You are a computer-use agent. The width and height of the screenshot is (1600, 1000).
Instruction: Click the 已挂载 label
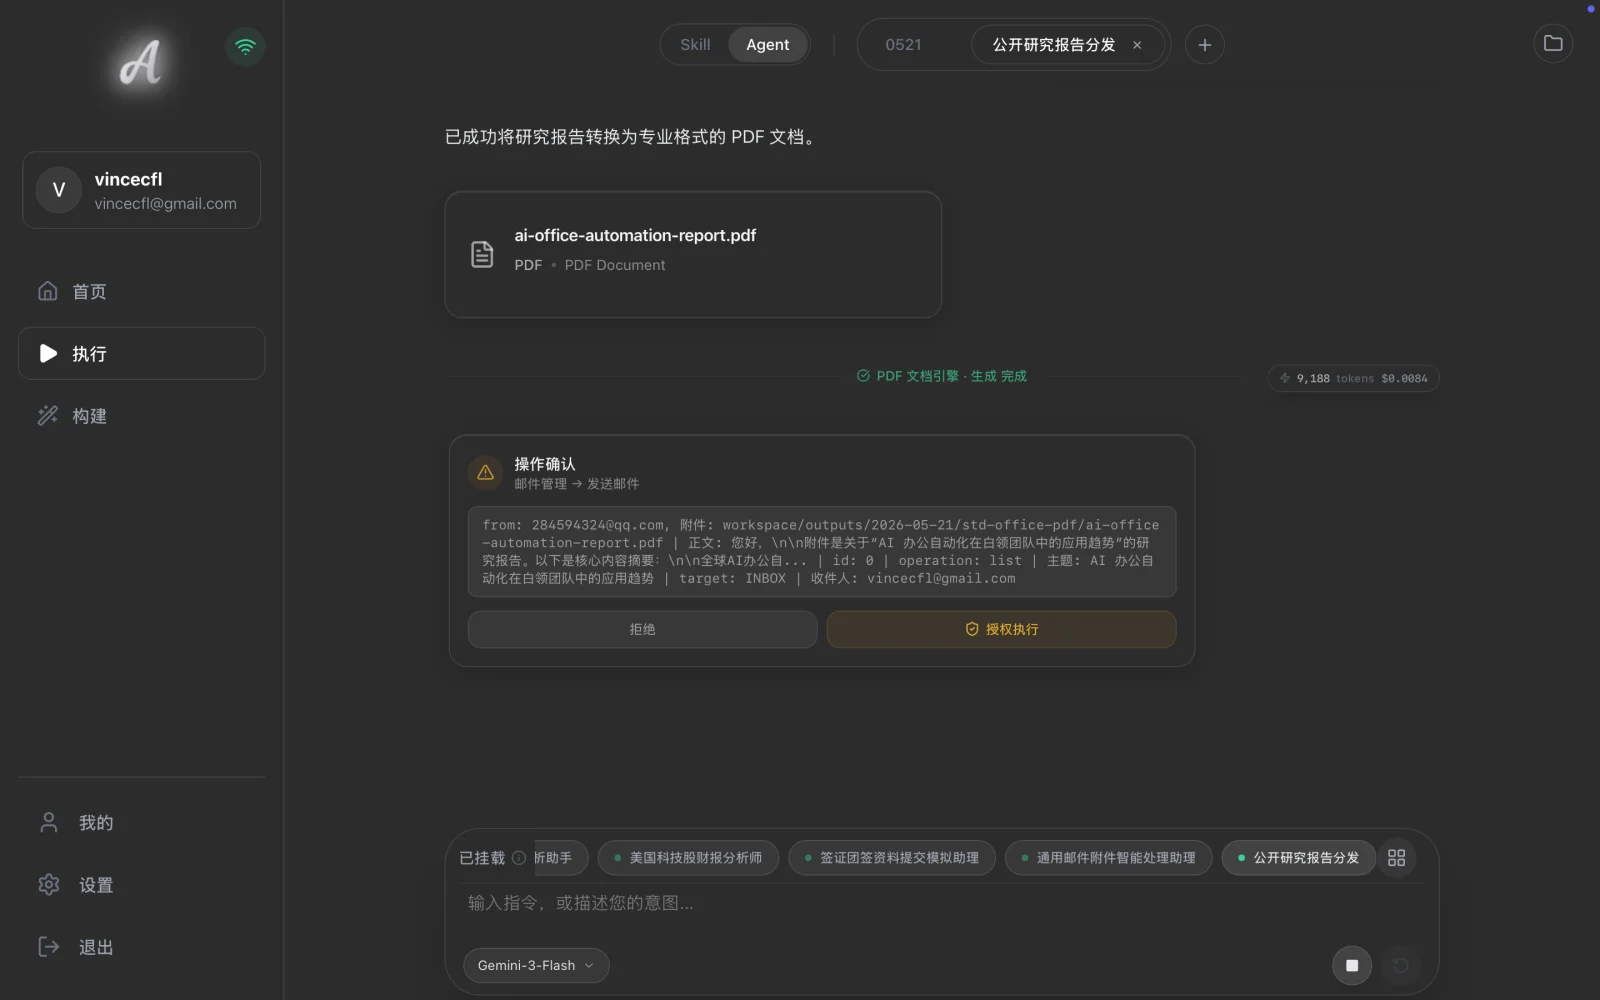[x=482, y=858]
